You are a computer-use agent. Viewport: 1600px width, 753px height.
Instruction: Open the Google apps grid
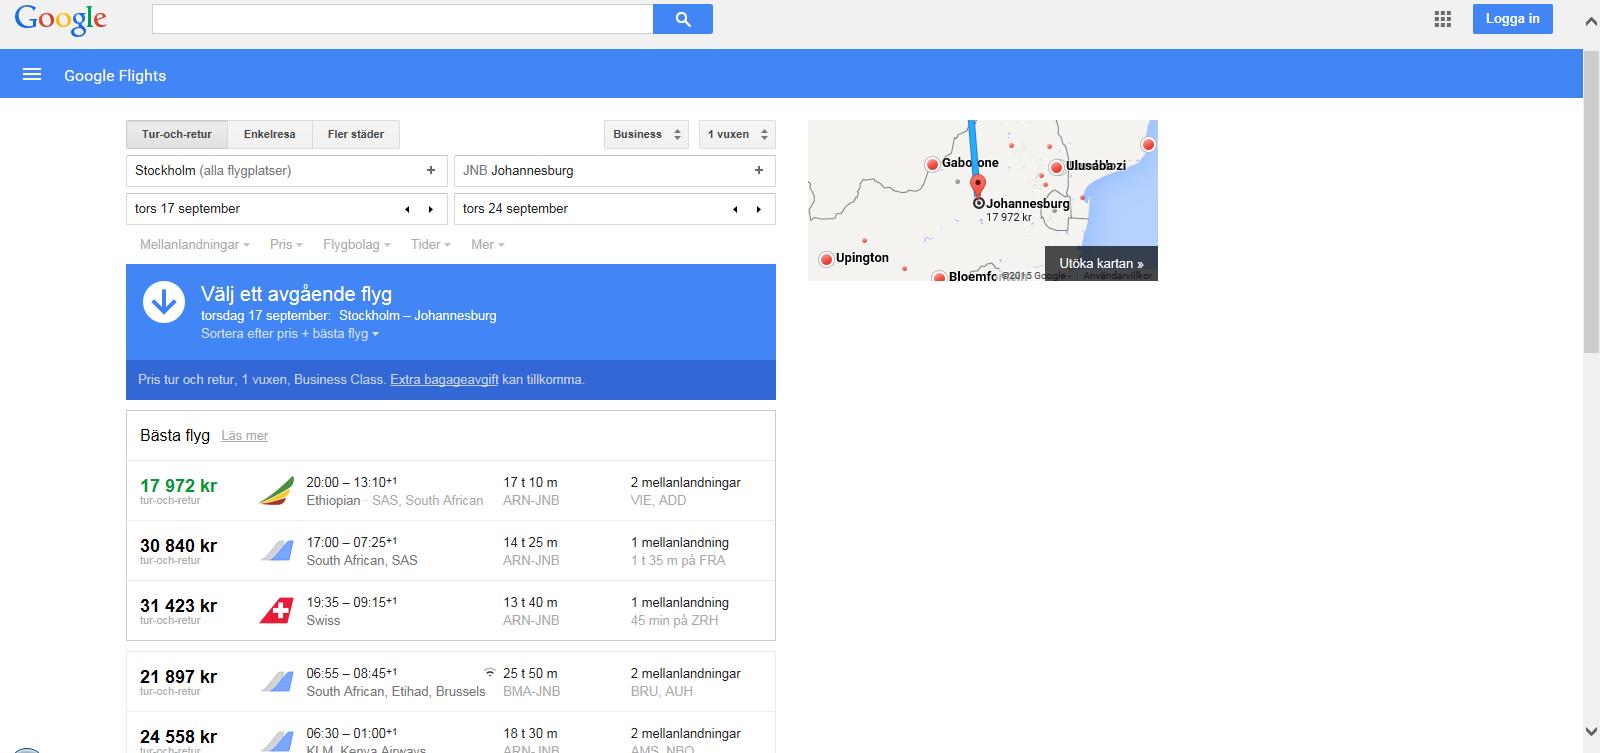[x=1442, y=19]
